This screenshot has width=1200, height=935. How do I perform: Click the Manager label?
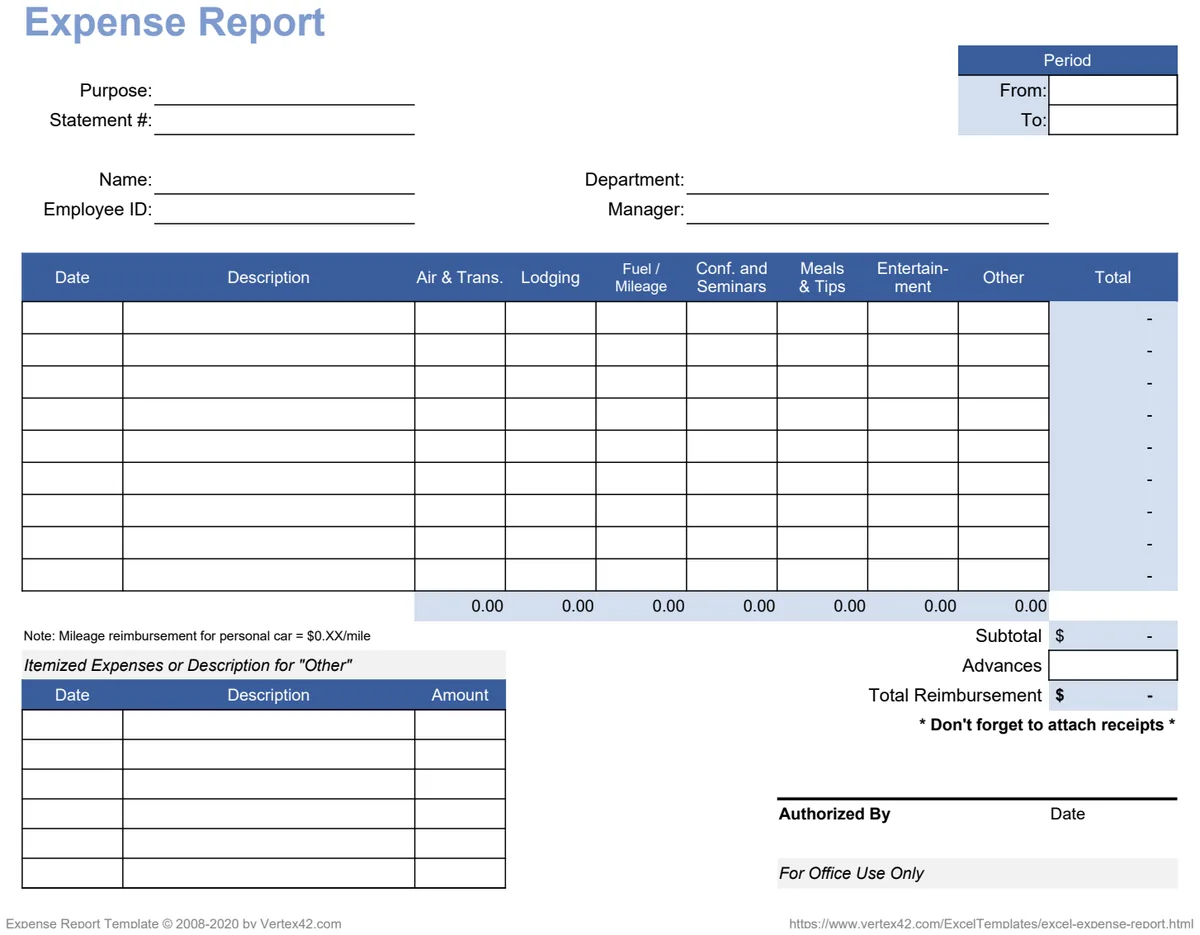[646, 210]
